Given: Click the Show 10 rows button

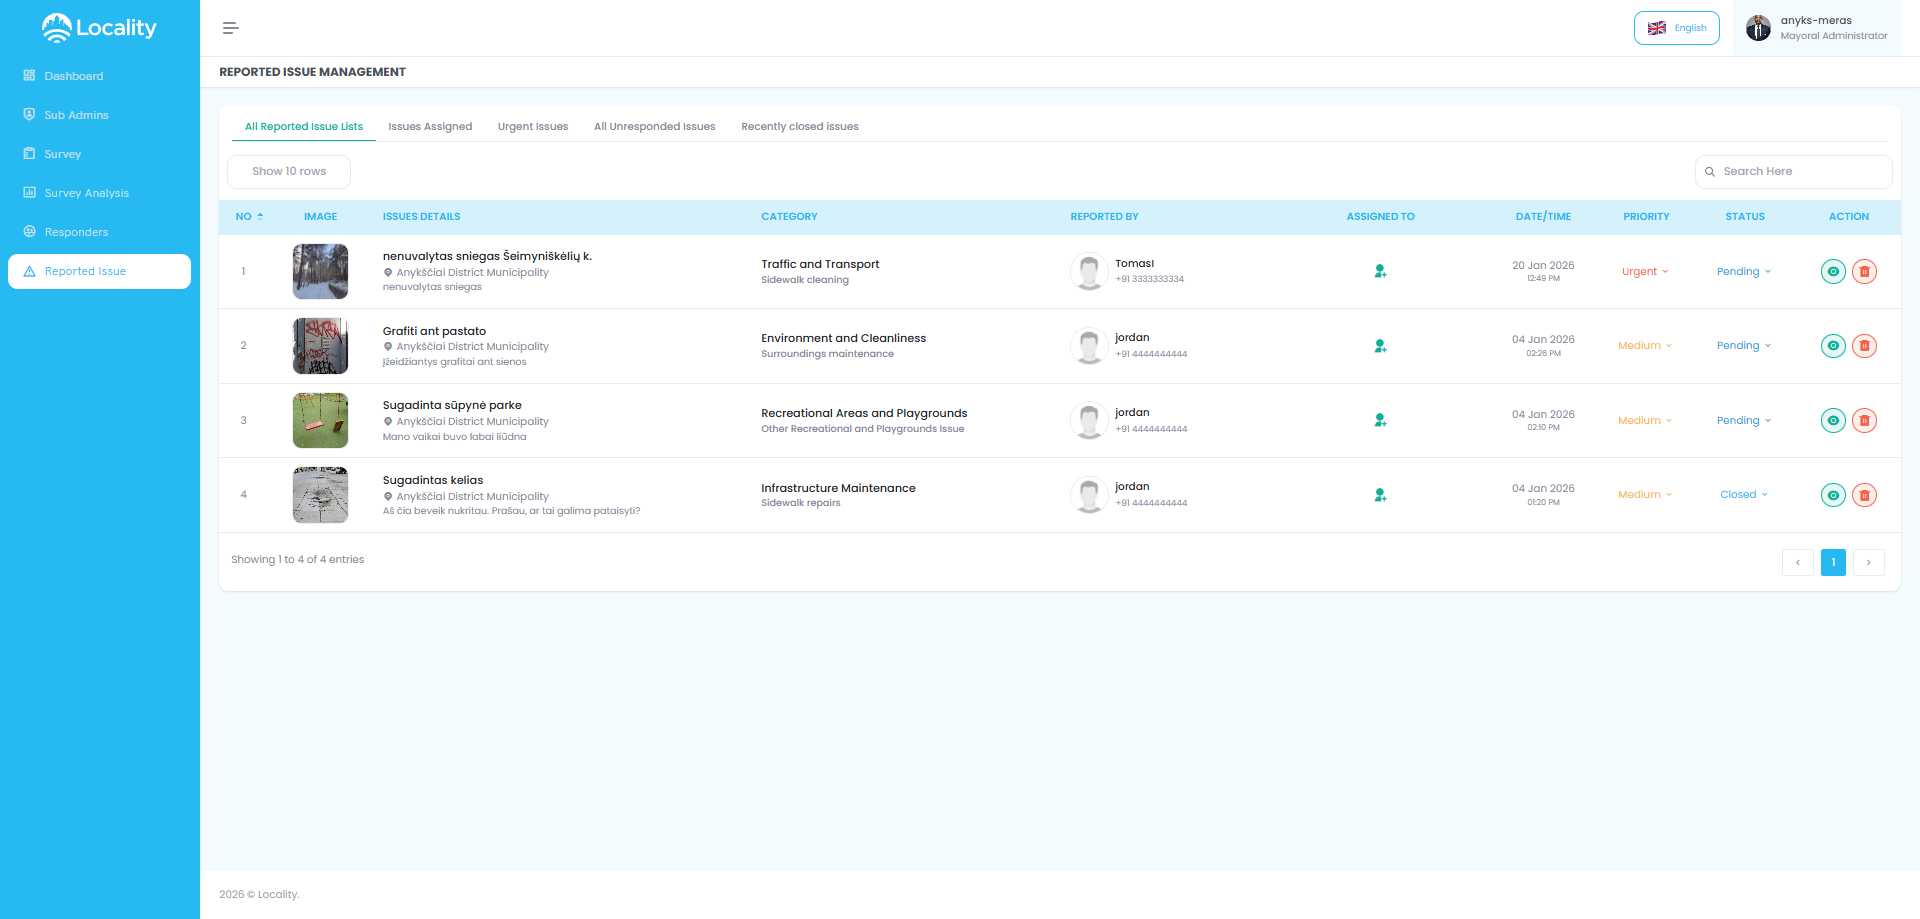Looking at the screenshot, I should click(x=288, y=171).
